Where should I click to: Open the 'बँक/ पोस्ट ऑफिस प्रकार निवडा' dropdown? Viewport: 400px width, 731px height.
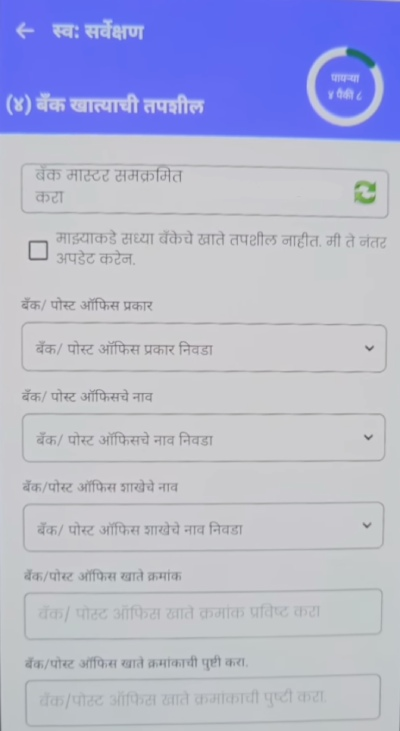(x=204, y=348)
